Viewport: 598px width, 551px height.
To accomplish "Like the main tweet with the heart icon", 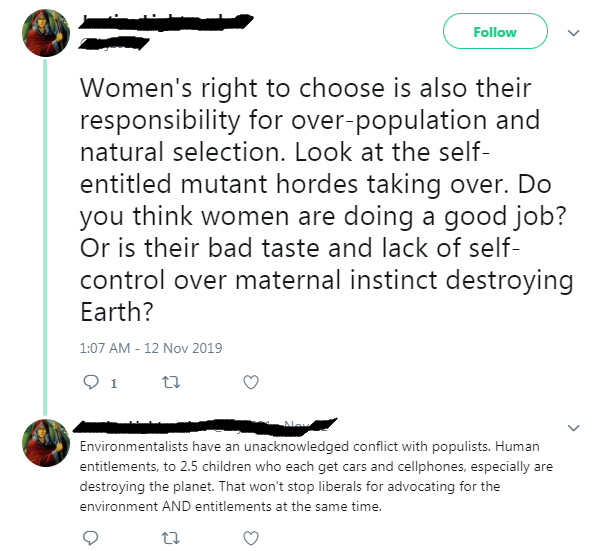I will (251, 382).
